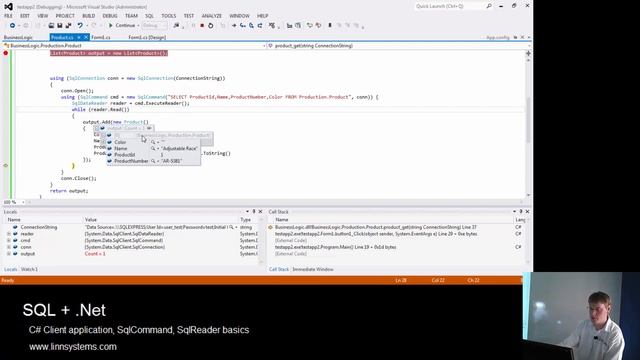Expand the cmd variable in Locals
The height and width of the screenshot is (360, 640).
9,240
